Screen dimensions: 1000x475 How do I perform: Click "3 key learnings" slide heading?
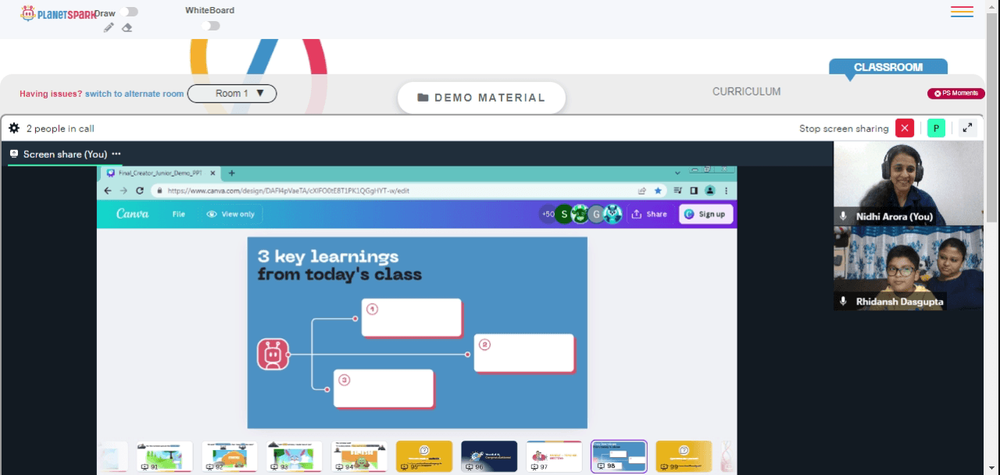tap(328, 257)
